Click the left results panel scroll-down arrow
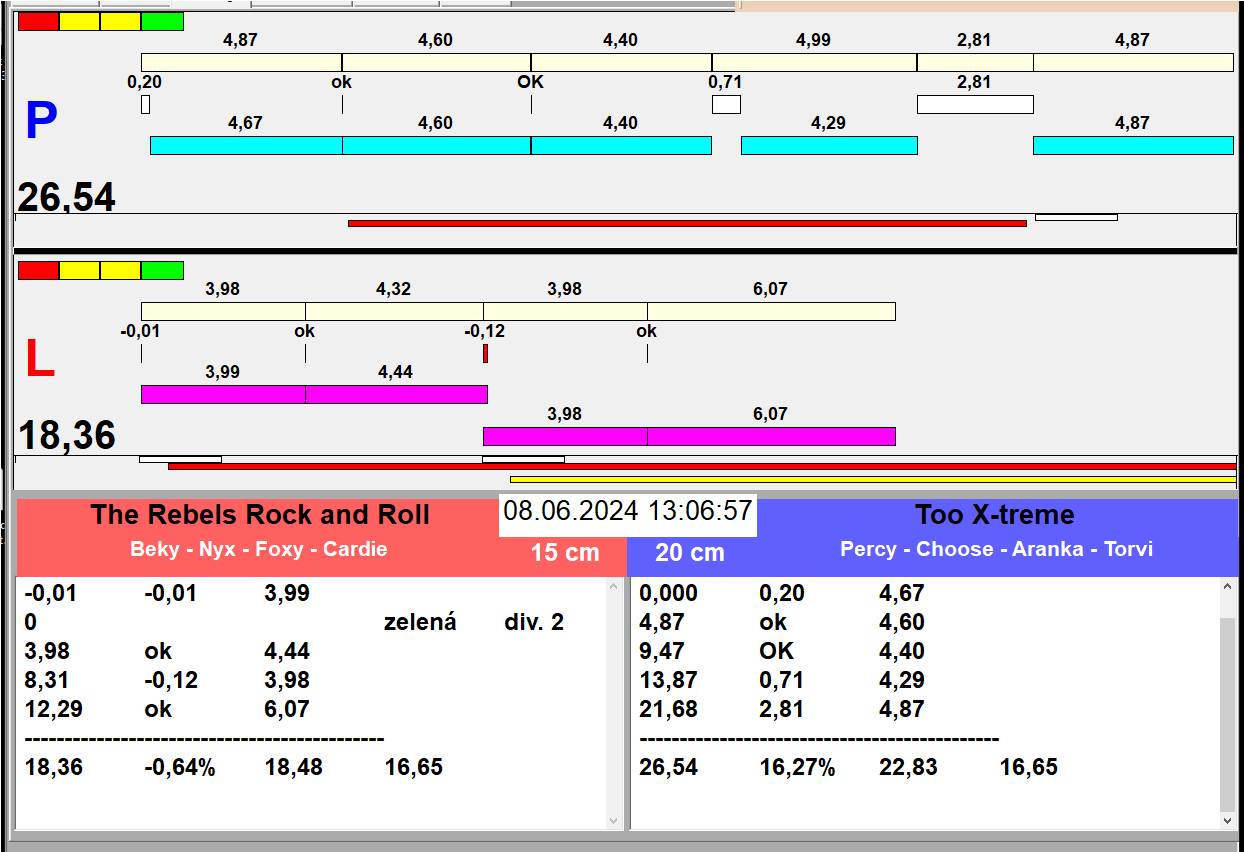 614,820
